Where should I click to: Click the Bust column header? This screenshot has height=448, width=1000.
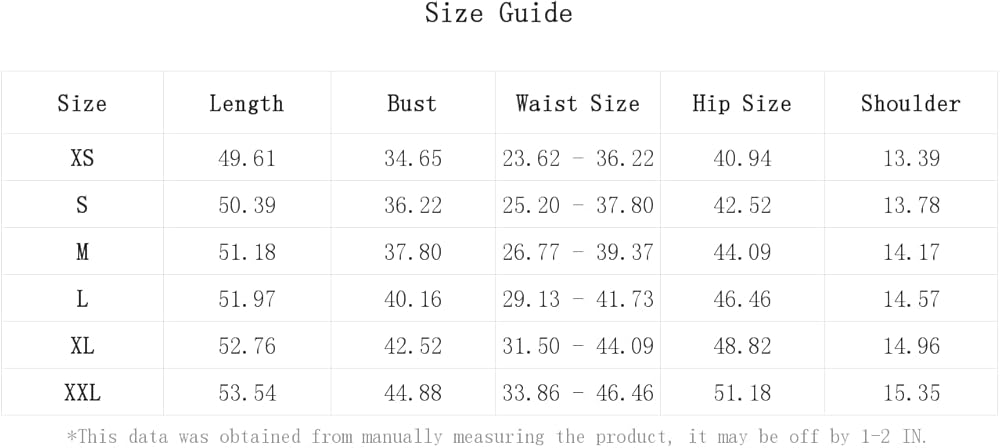tap(412, 104)
